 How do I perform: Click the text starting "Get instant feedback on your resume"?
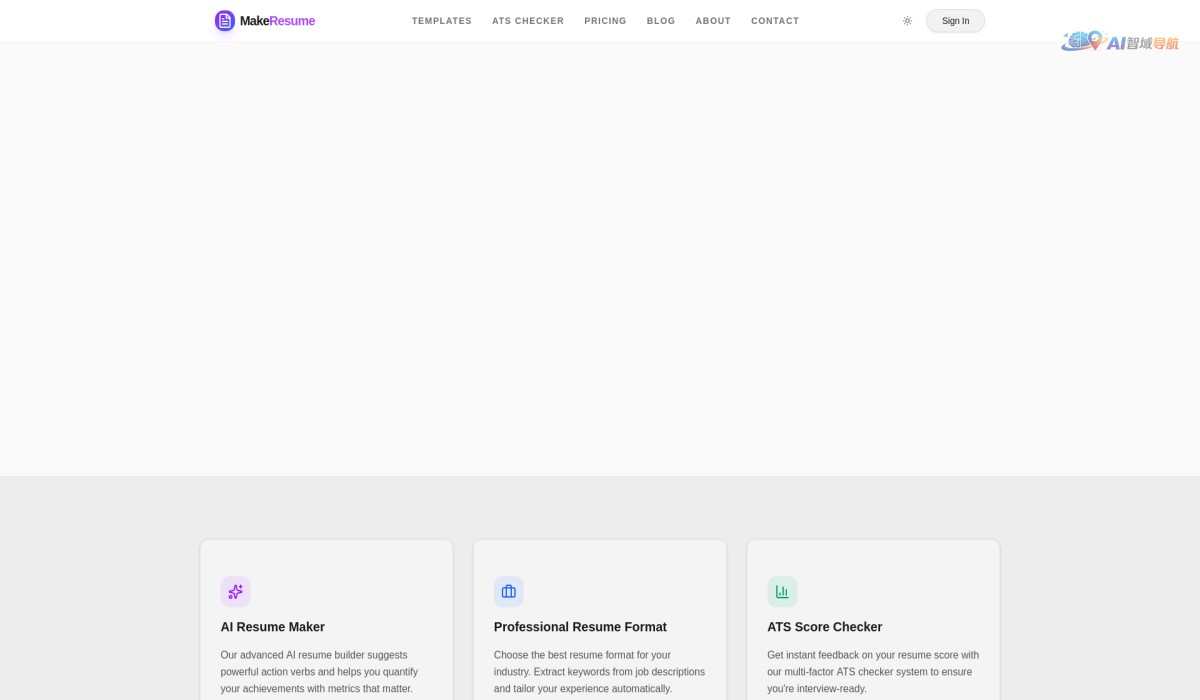tap(873, 672)
